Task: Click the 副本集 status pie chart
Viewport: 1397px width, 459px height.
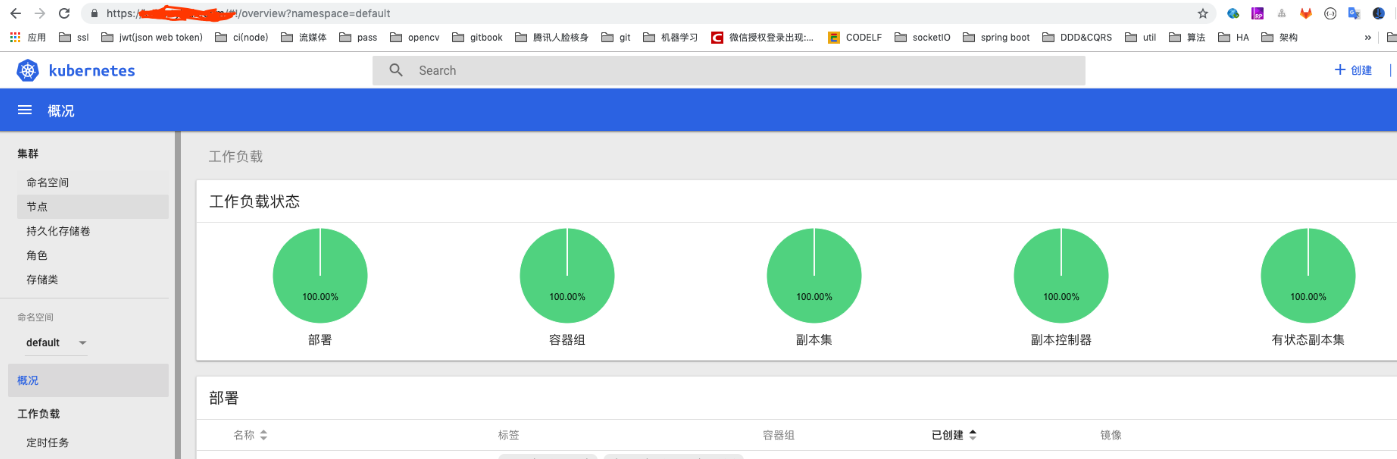Action: point(814,276)
